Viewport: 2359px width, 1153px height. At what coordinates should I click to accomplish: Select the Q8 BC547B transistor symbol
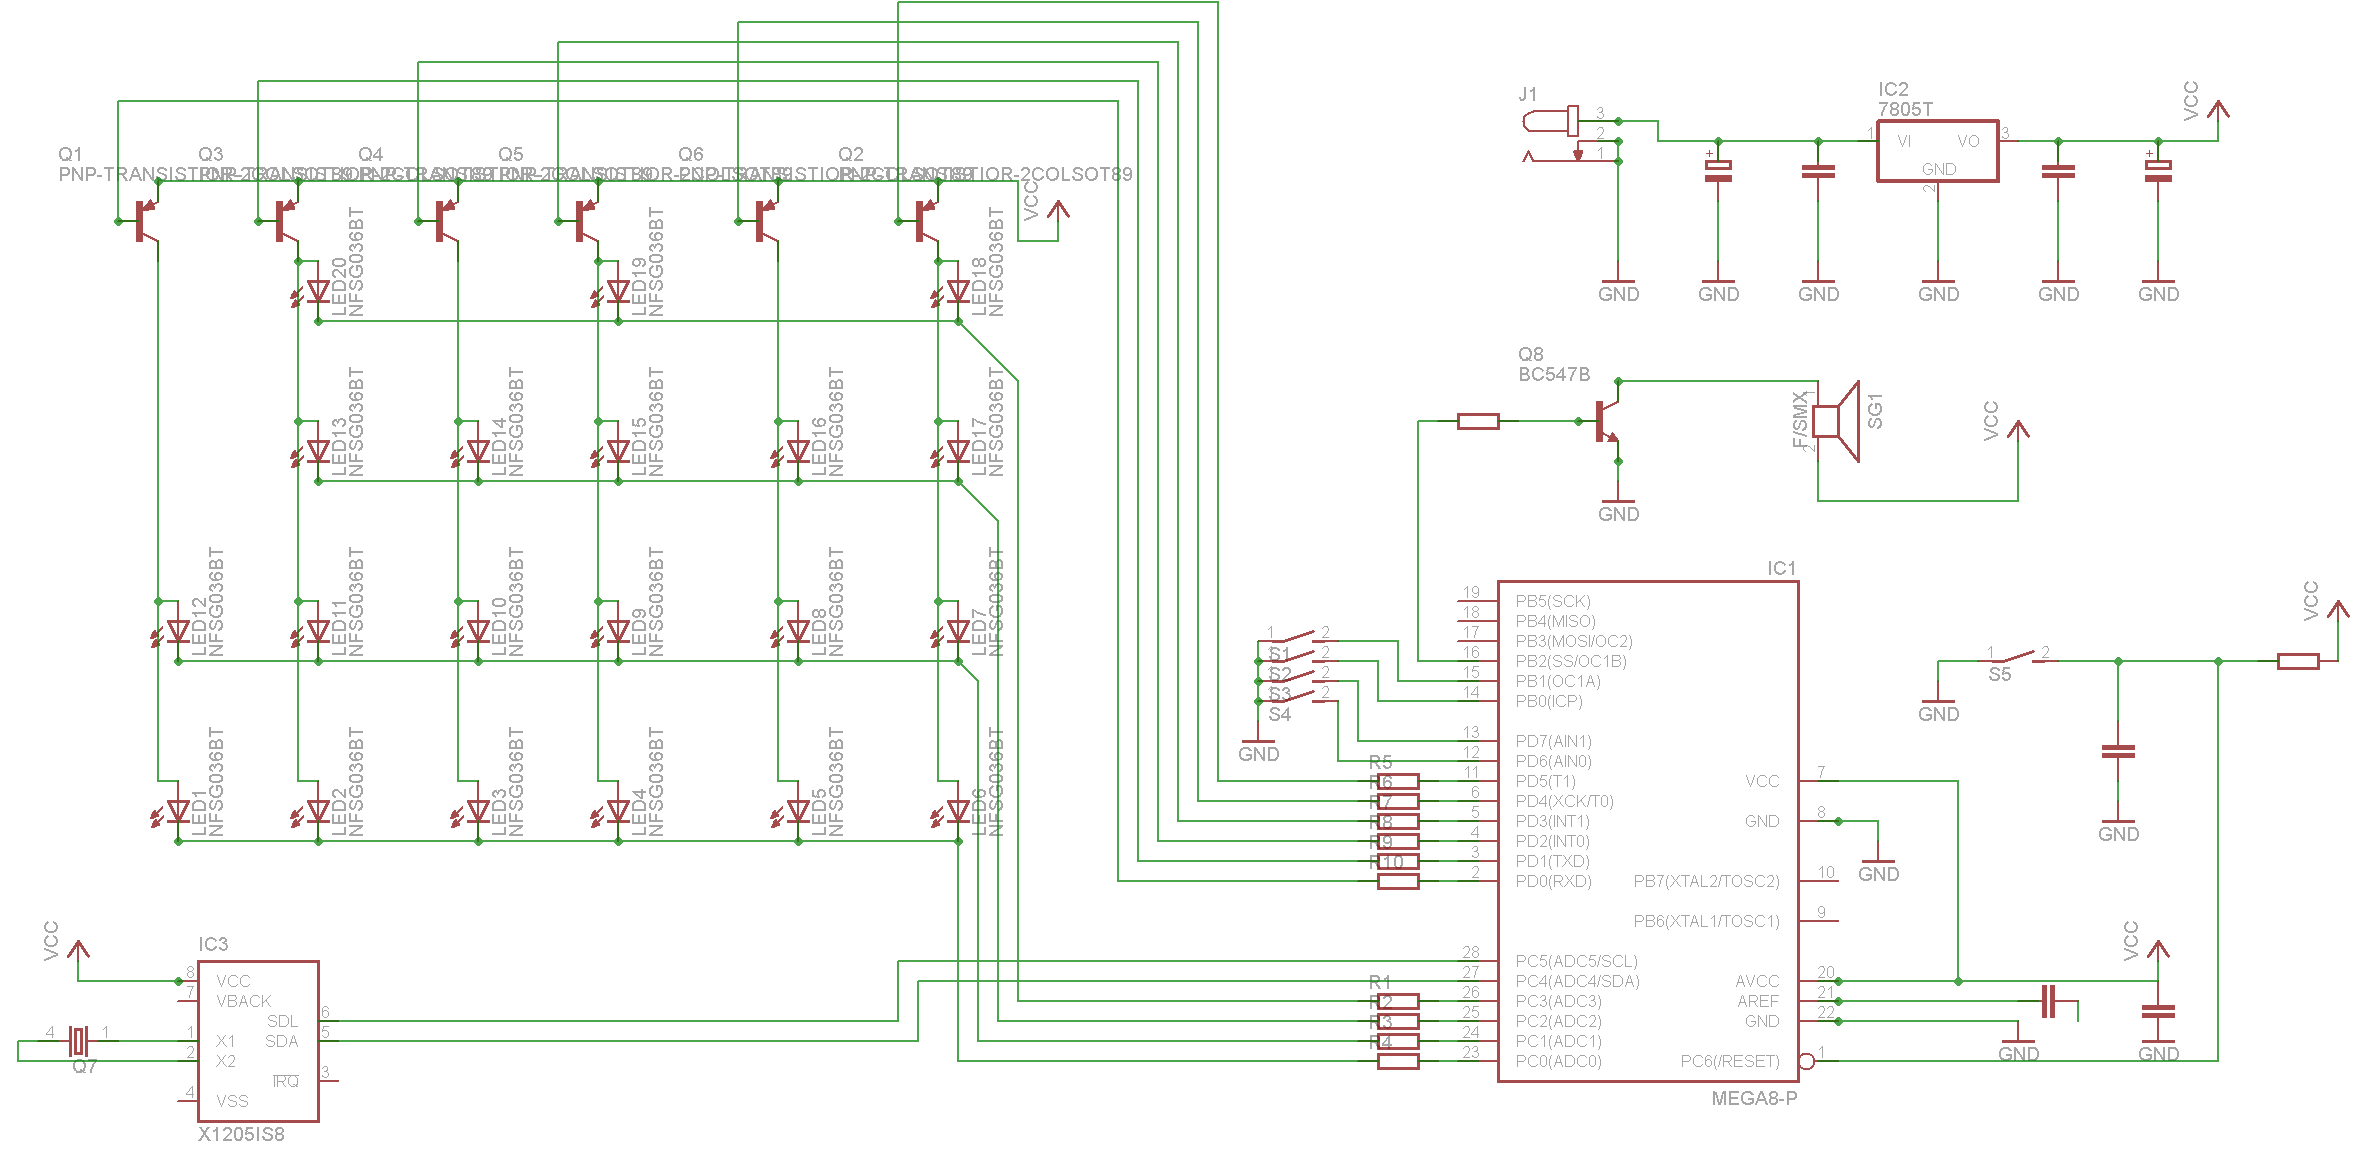click(1604, 421)
